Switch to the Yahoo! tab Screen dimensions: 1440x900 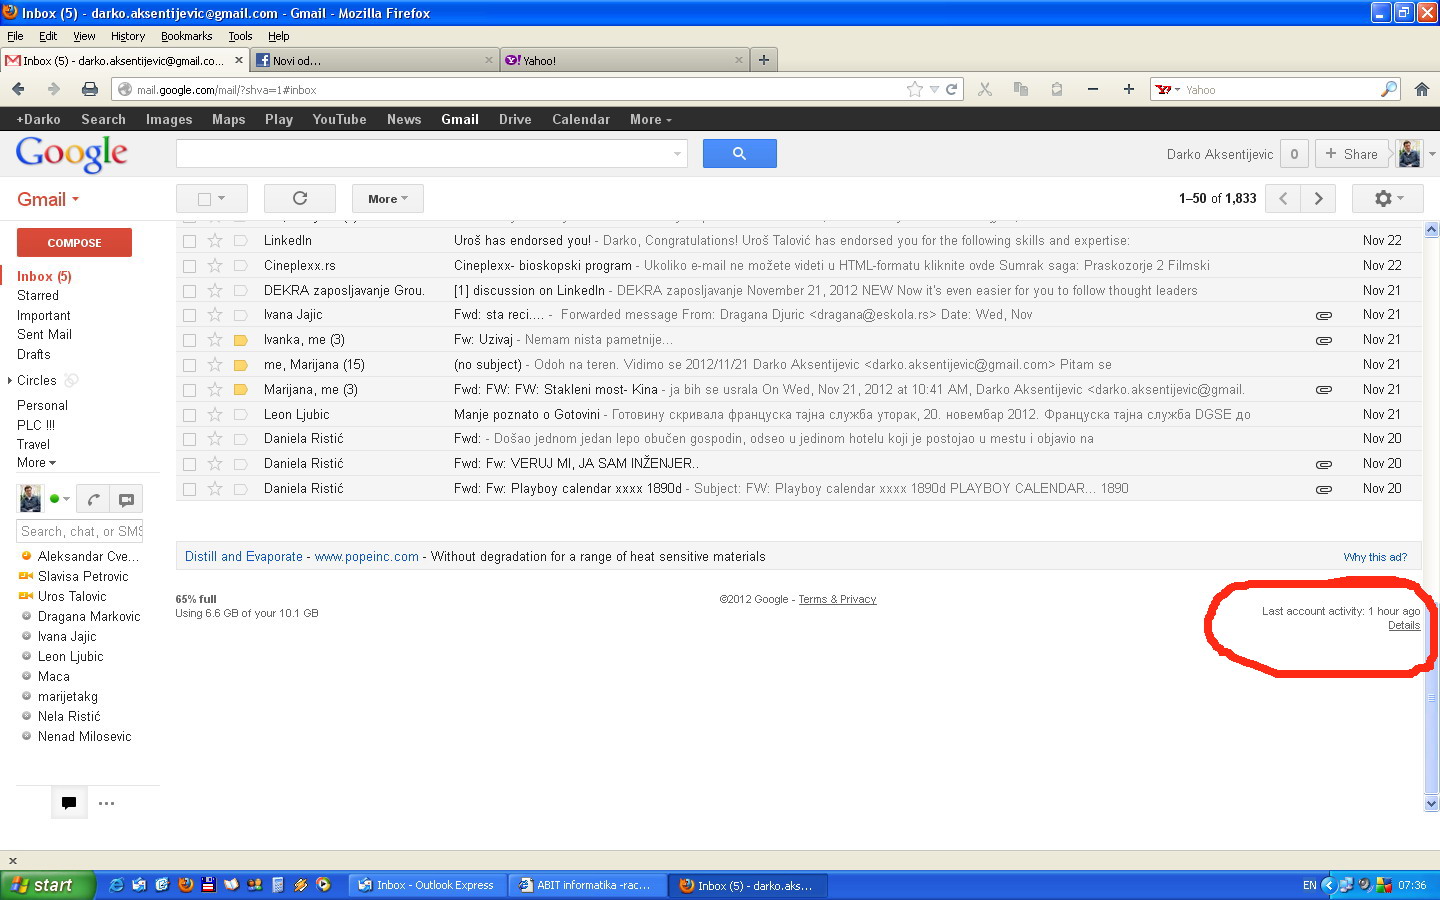click(x=625, y=60)
